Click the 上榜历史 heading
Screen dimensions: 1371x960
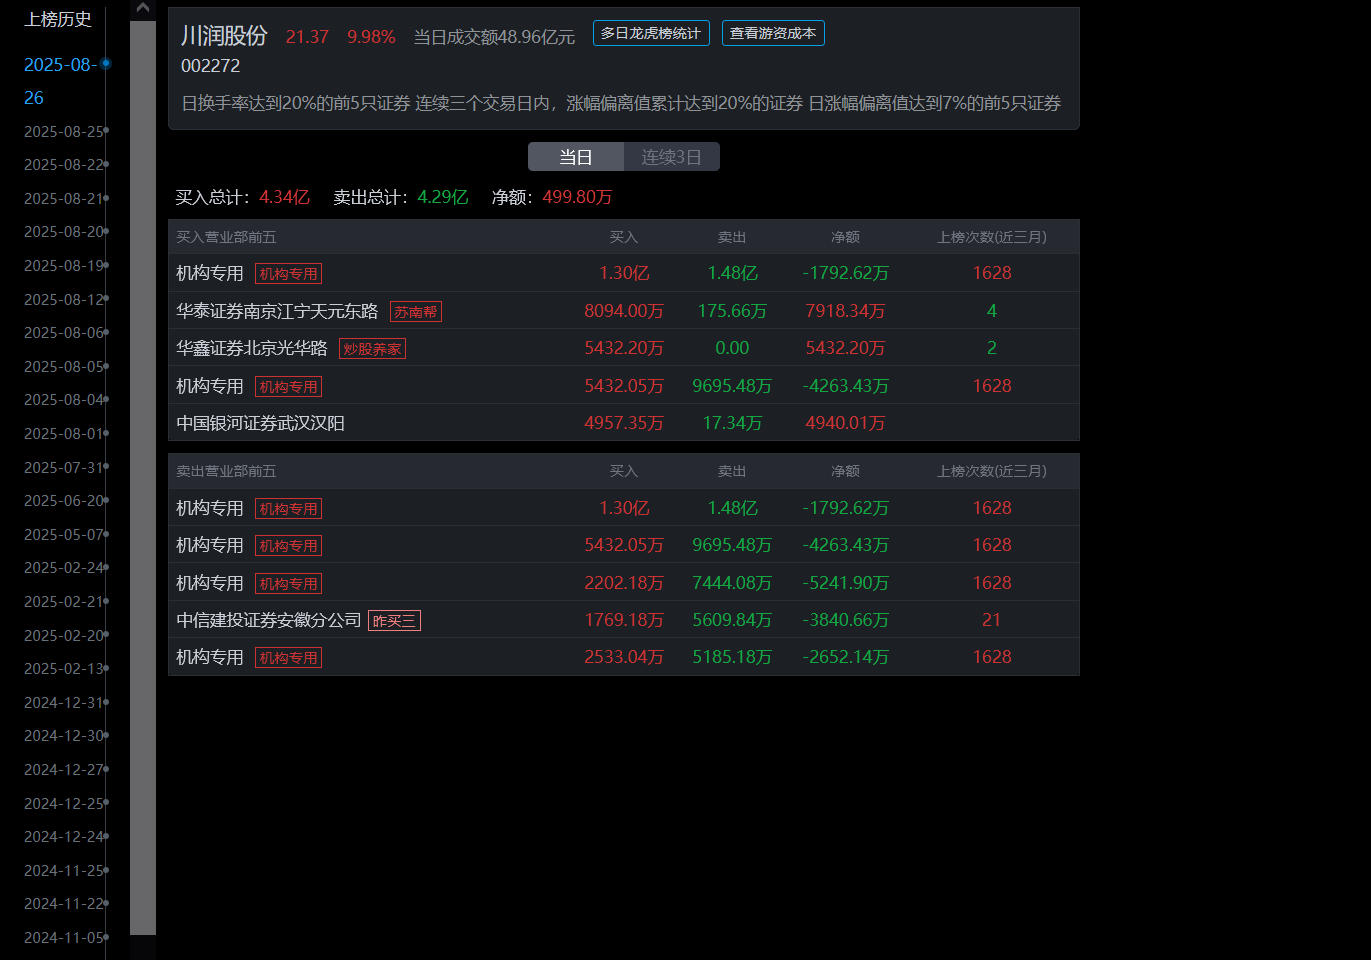(x=58, y=19)
